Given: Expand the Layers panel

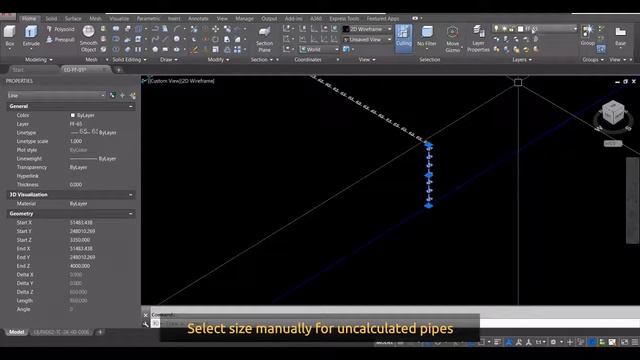Looking at the screenshot, I should [522, 60].
